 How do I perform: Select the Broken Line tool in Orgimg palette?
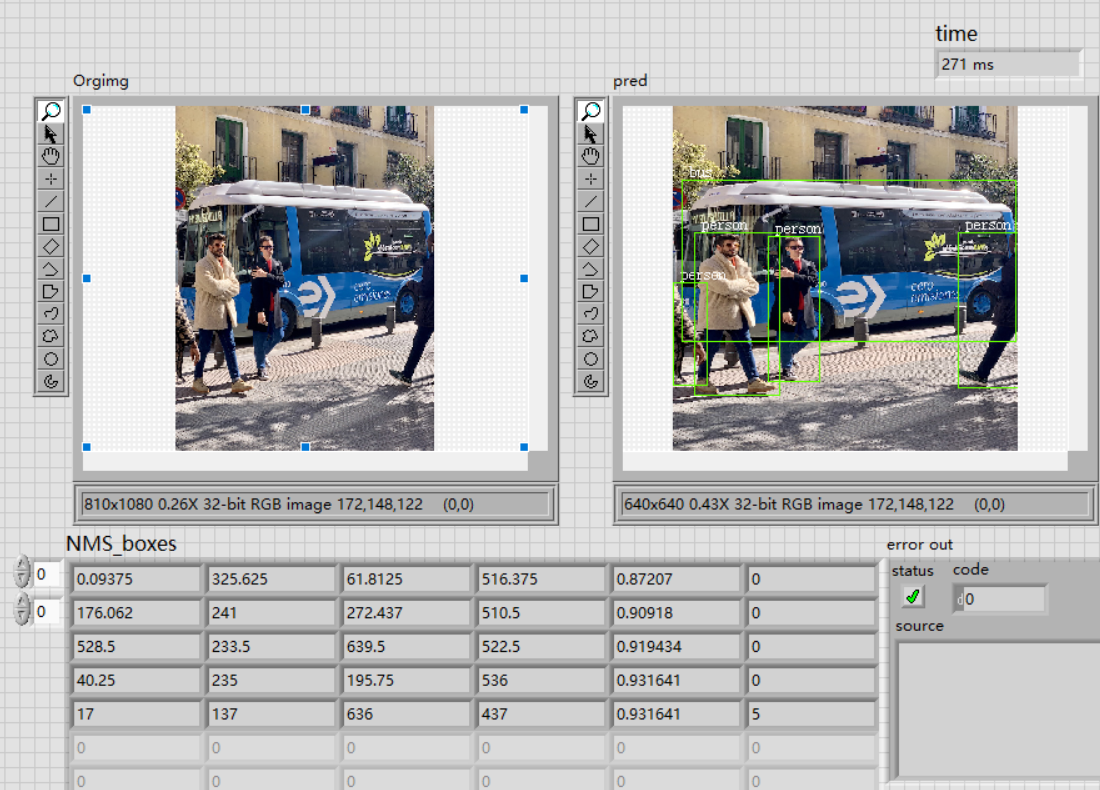coord(51,269)
